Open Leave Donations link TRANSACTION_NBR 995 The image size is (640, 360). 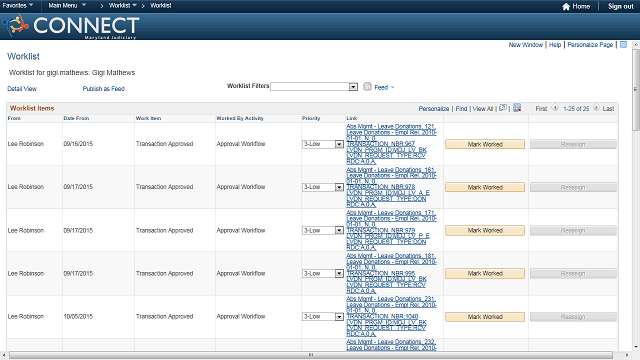click(x=391, y=273)
